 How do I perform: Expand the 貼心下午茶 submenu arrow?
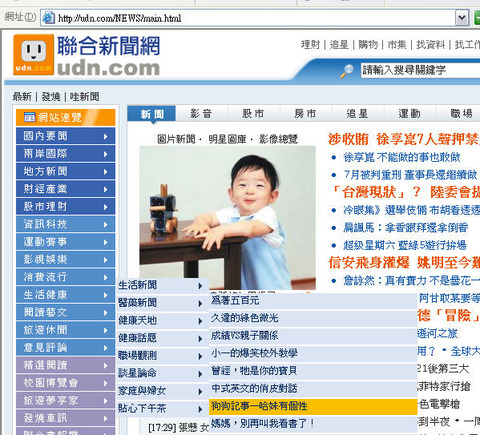[x=200, y=409]
